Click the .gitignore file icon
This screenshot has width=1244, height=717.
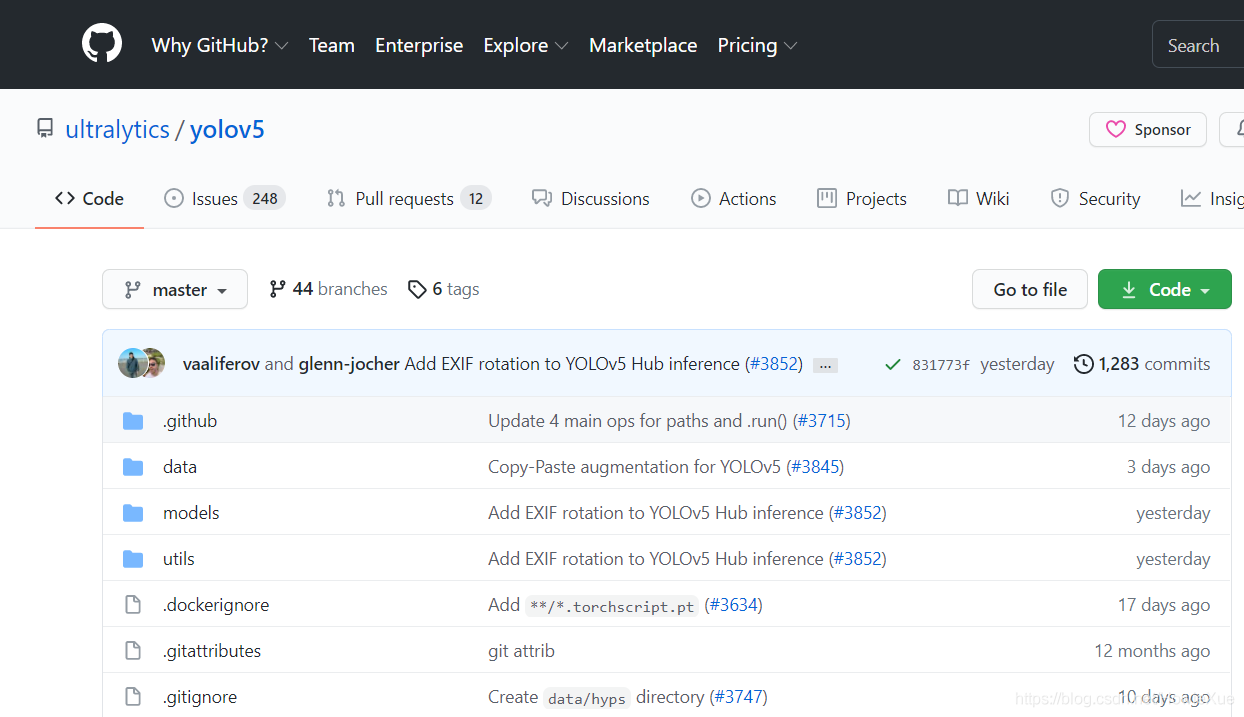133,697
